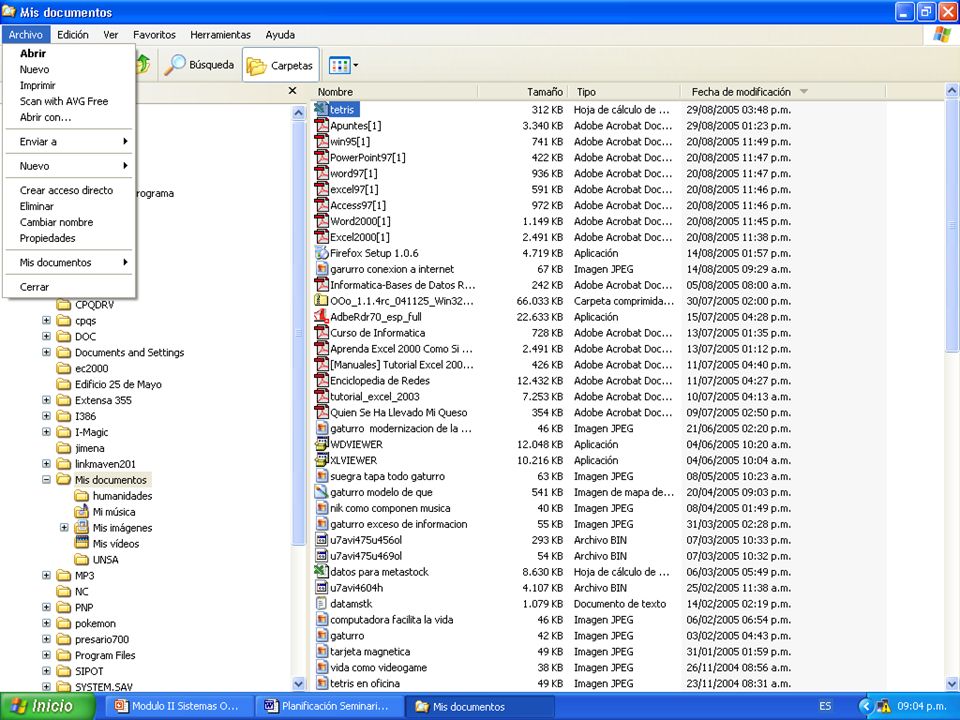Click the WDVIEWER application icon
The image size is (960, 720).
pyautogui.click(x=321, y=444)
